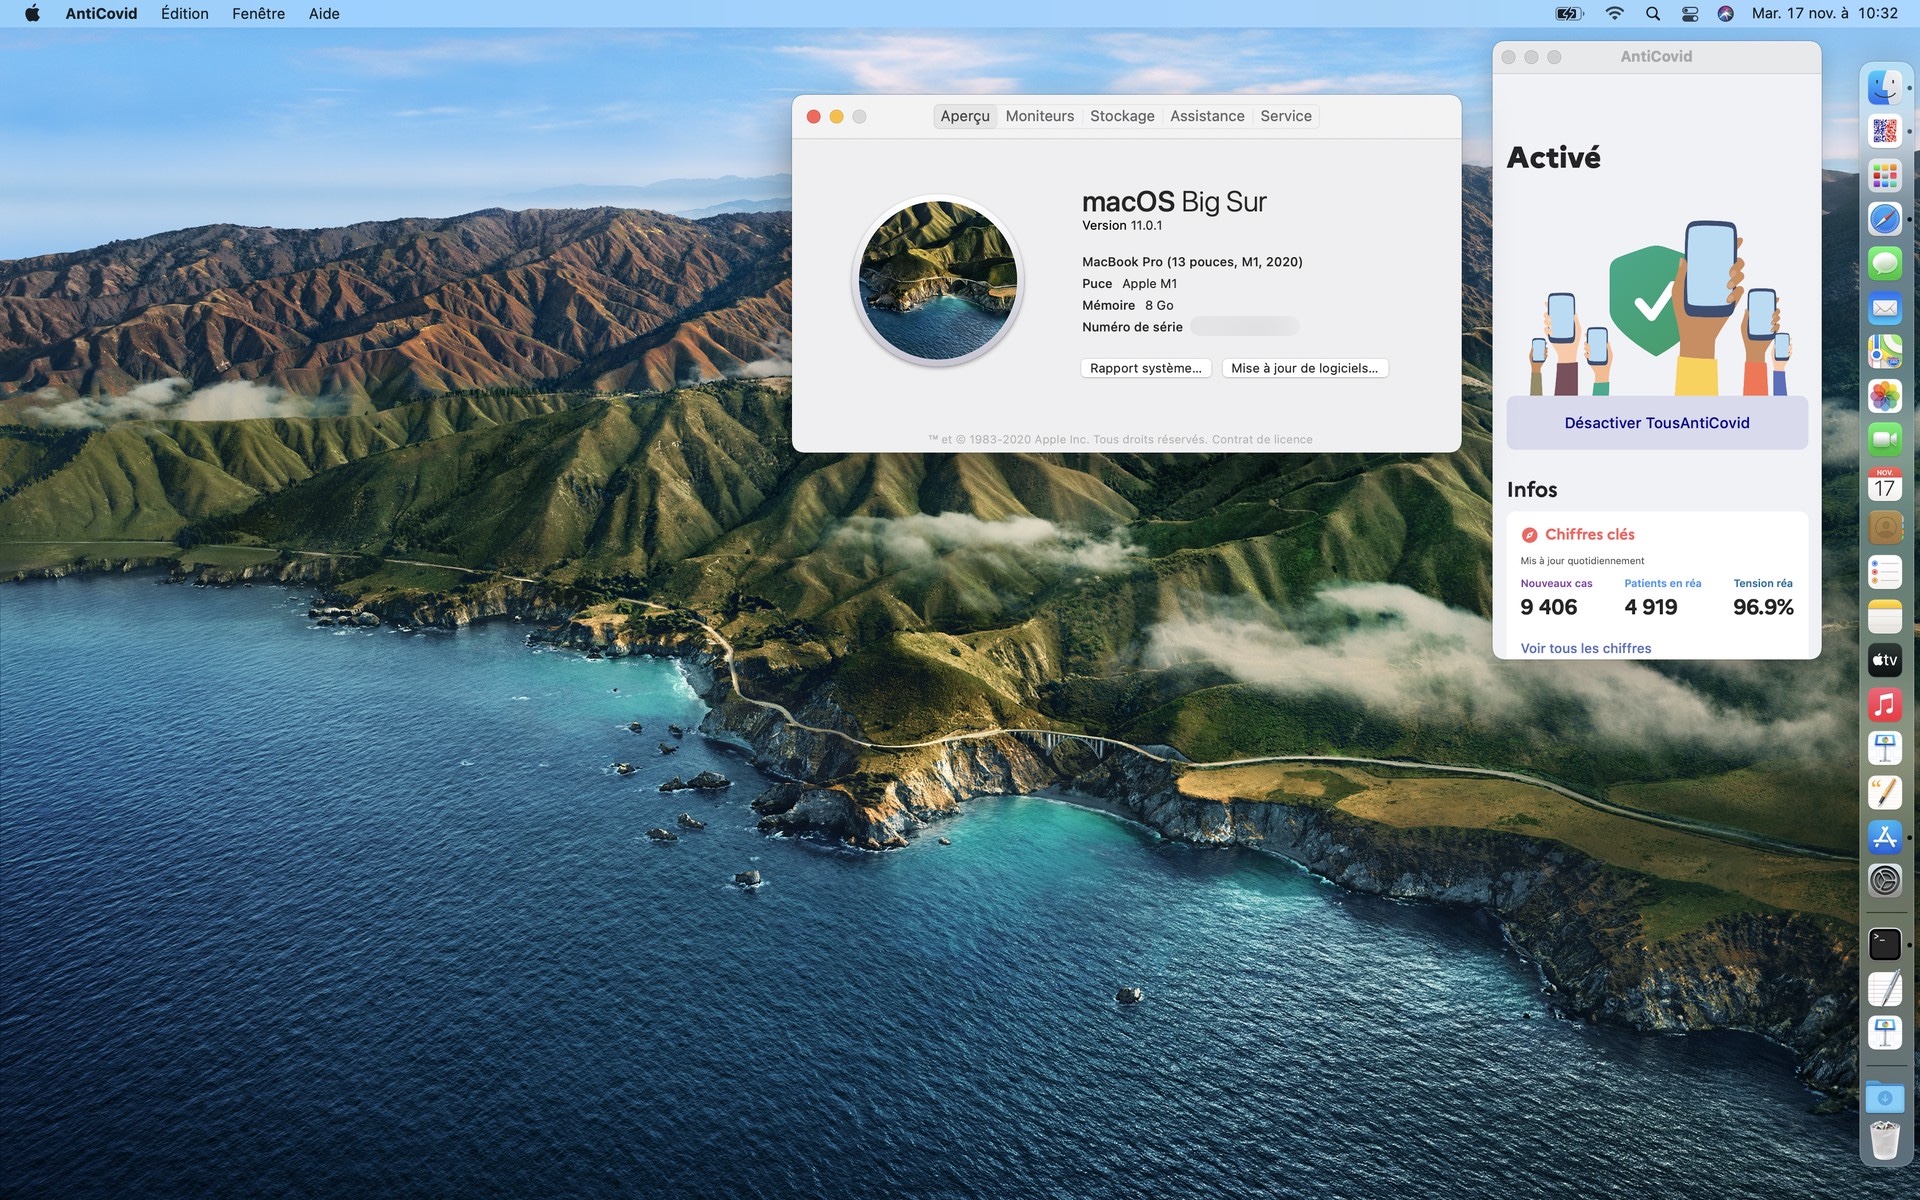Open Finder from the dock
The width and height of the screenshot is (1920, 1200).
coord(1884,87)
